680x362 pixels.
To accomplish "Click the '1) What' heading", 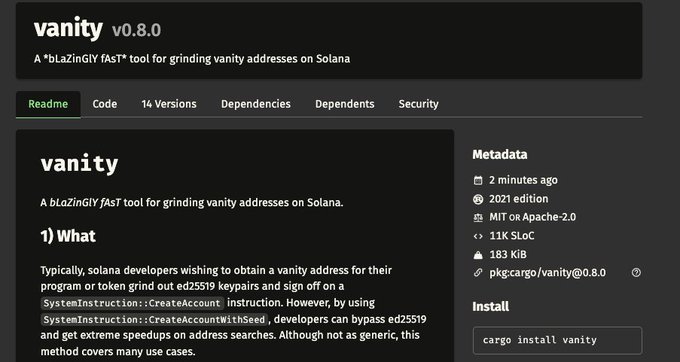I will [68, 236].
